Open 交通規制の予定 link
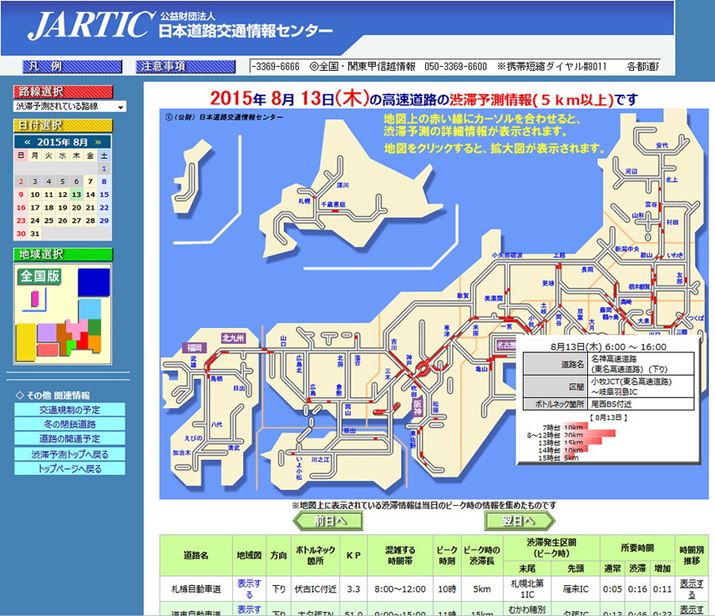715x616 pixels. coord(69,410)
